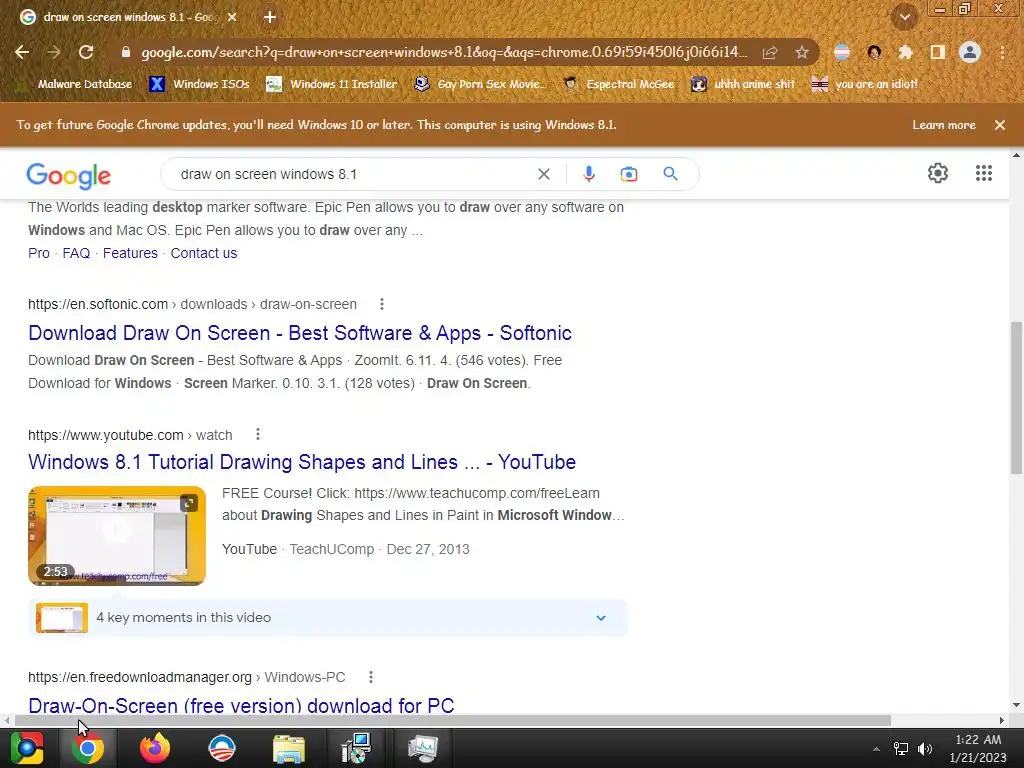Open Draw-On-Screen free version download result

[241, 705]
